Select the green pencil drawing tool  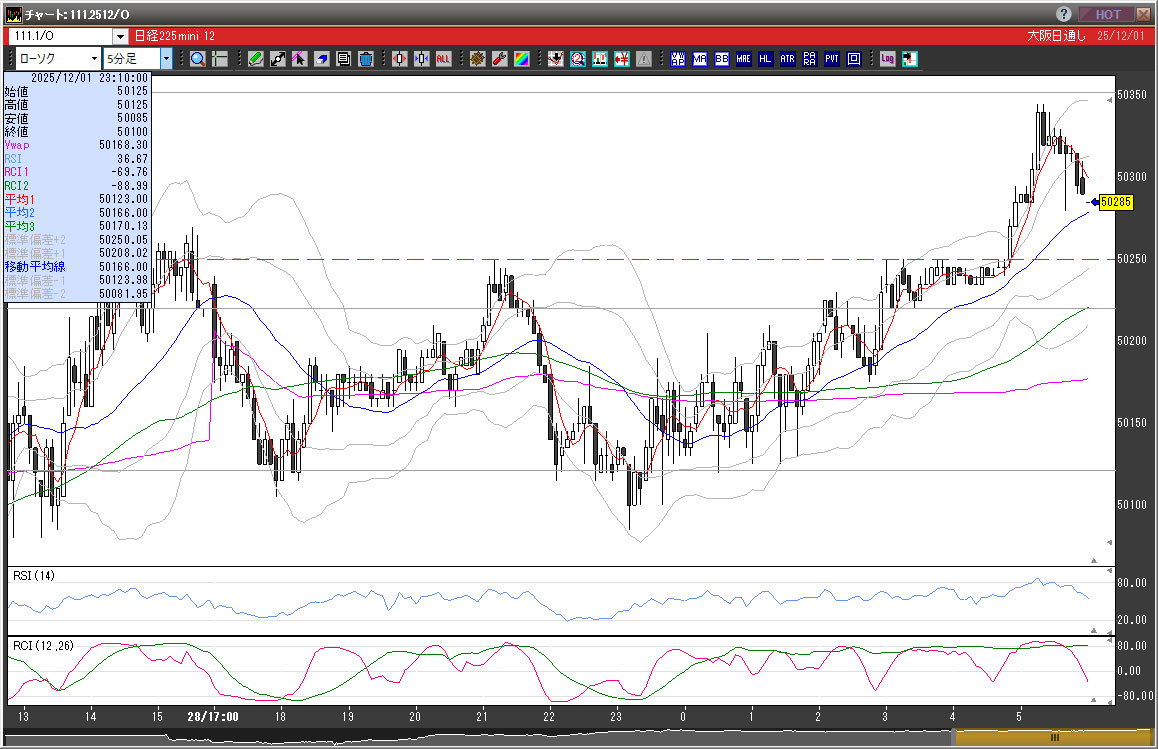(256, 59)
